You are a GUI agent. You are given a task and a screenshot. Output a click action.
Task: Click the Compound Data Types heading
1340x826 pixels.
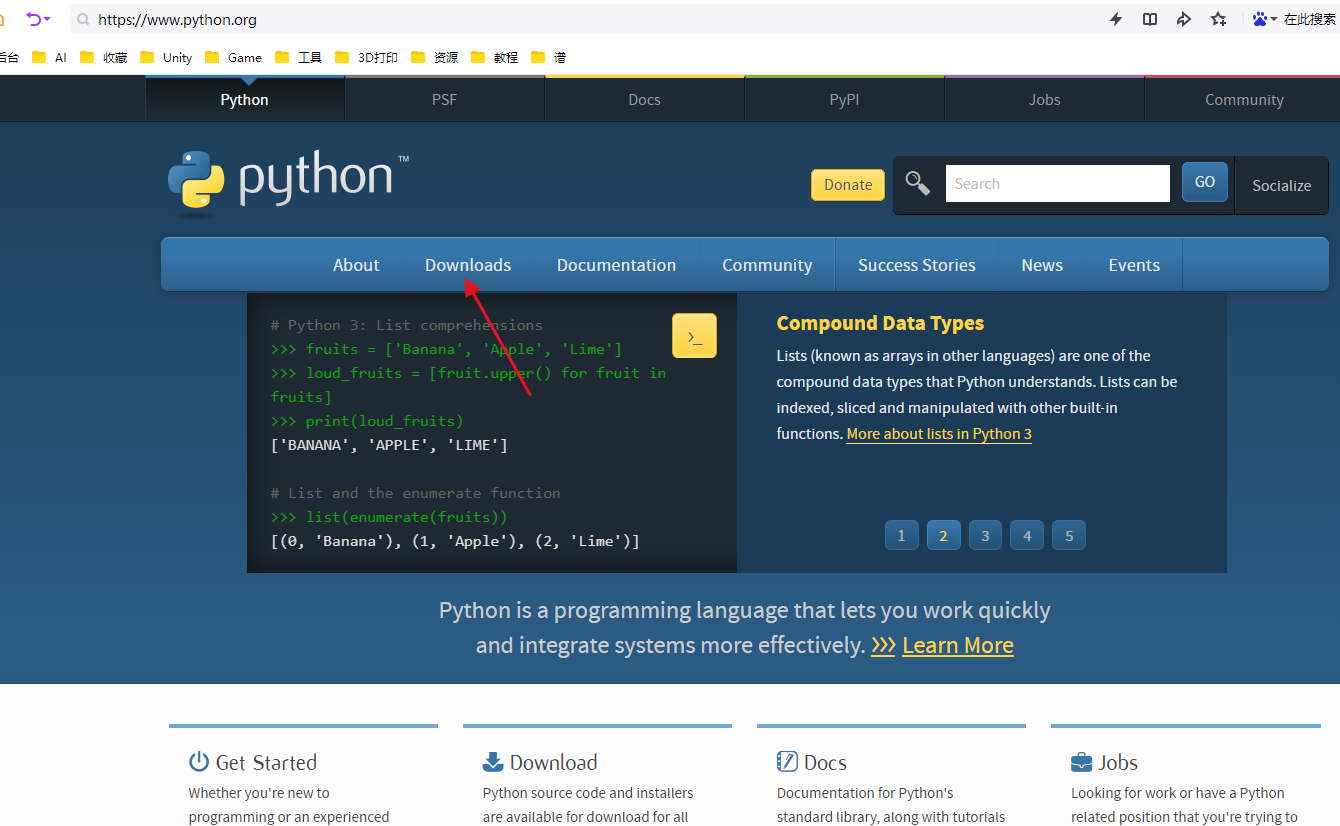coord(880,323)
